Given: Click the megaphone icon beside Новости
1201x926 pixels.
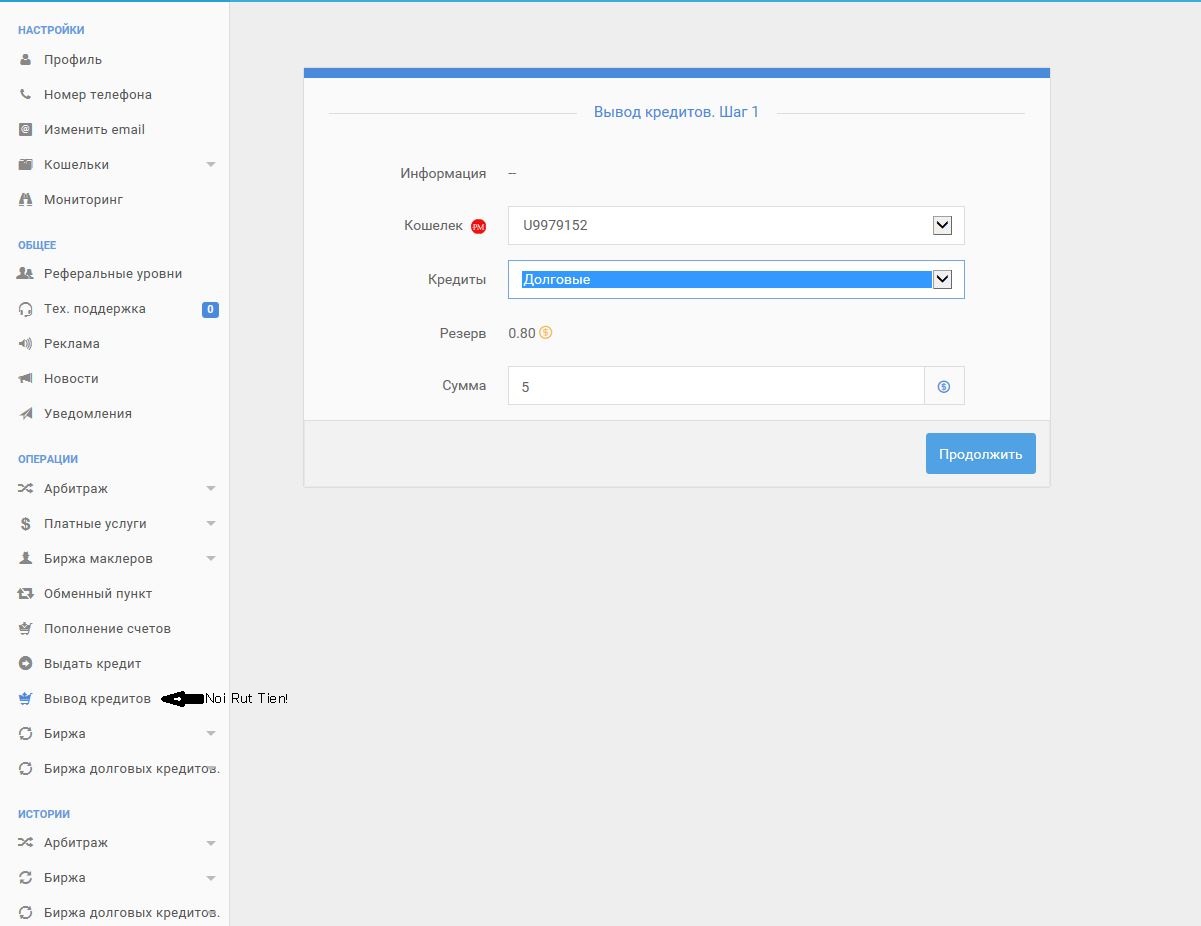Looking at the screenshot, I should coord(26,379).
